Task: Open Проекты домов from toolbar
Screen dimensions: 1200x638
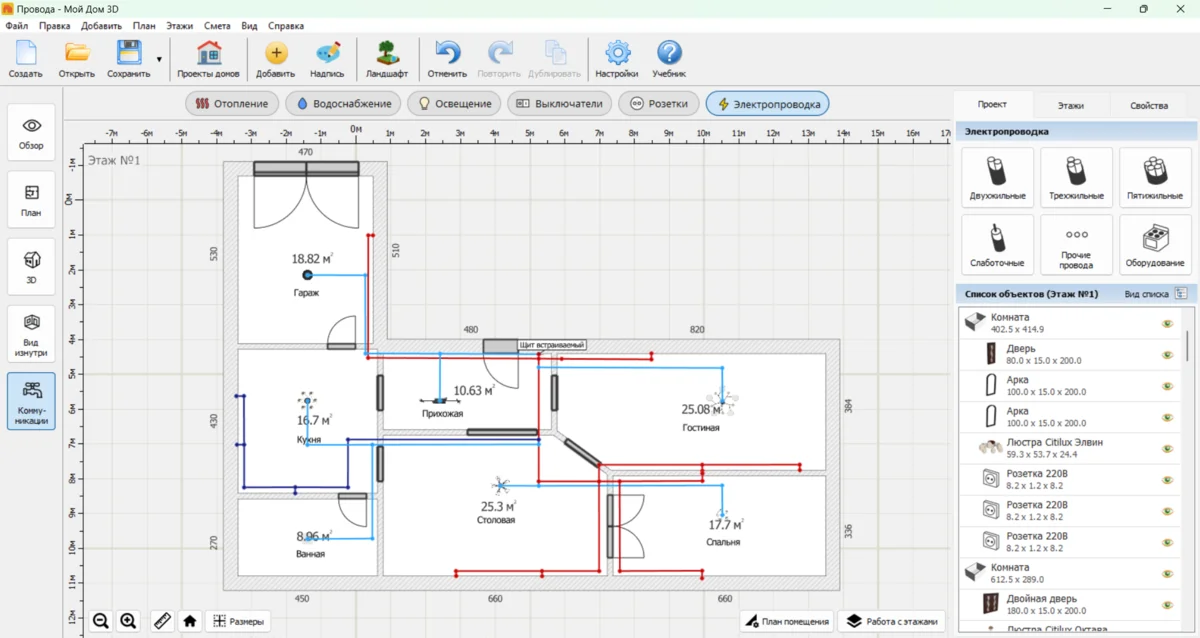Action: (x=208, y=60)
